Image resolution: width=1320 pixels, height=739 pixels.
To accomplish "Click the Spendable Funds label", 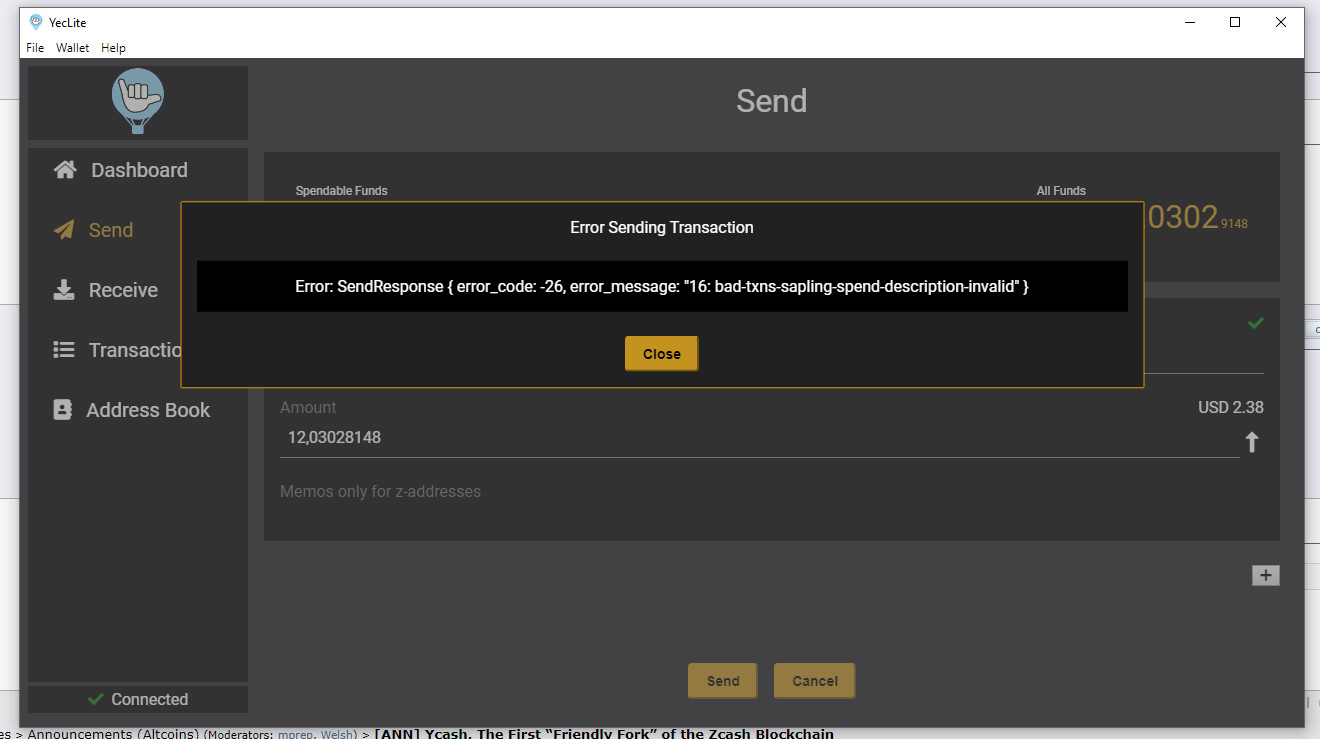I will point(341,190).
